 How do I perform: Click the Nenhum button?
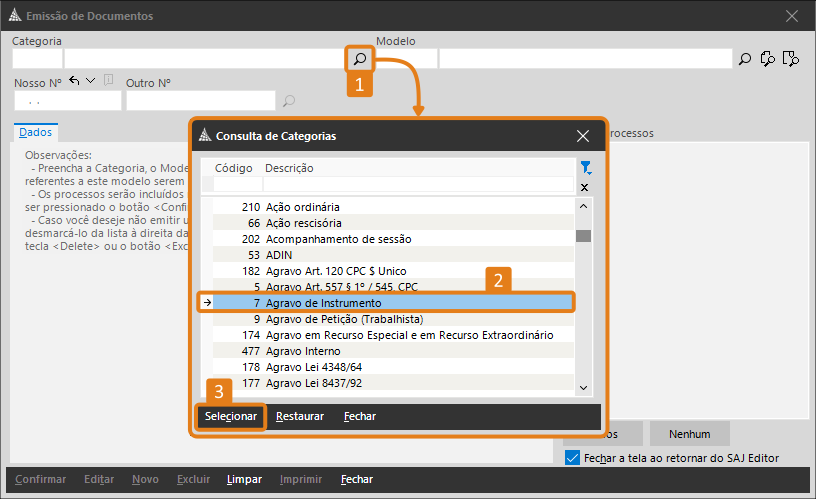tap(690, 434)
